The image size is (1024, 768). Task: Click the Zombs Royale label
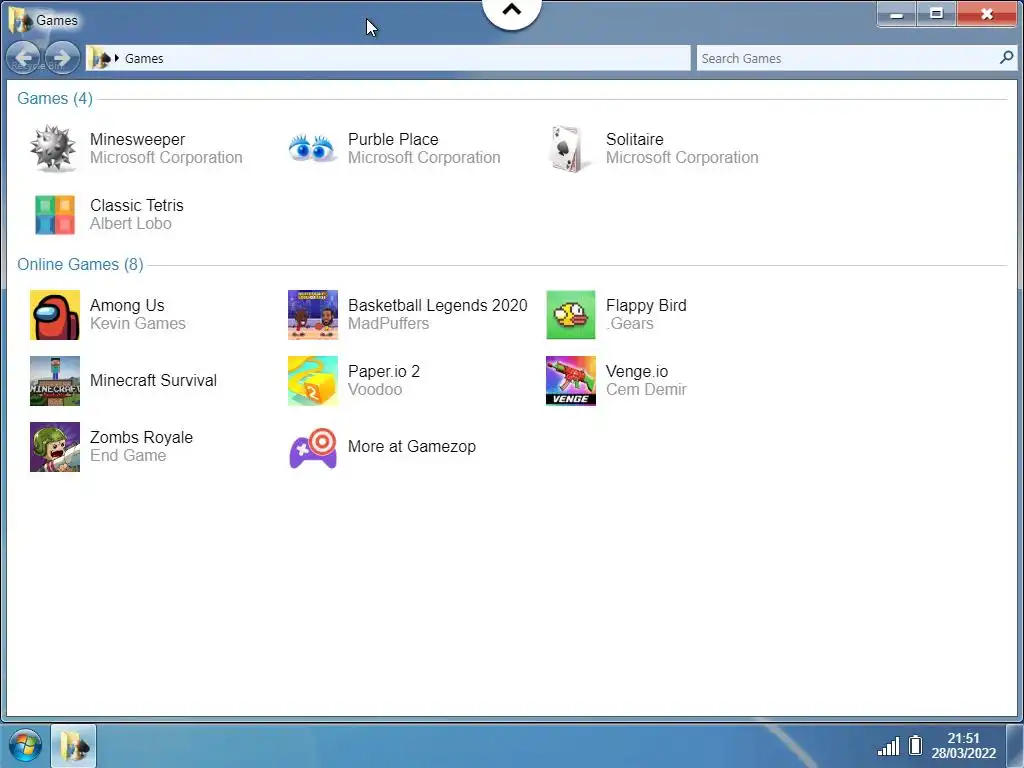pos(141,438)
